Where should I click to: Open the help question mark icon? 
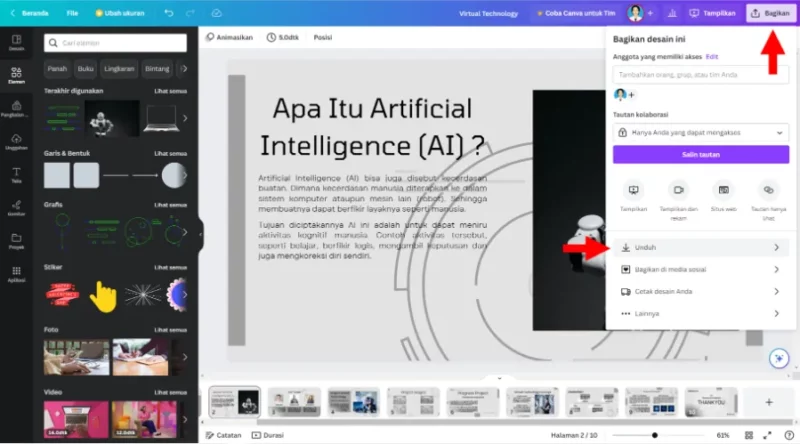789,435
